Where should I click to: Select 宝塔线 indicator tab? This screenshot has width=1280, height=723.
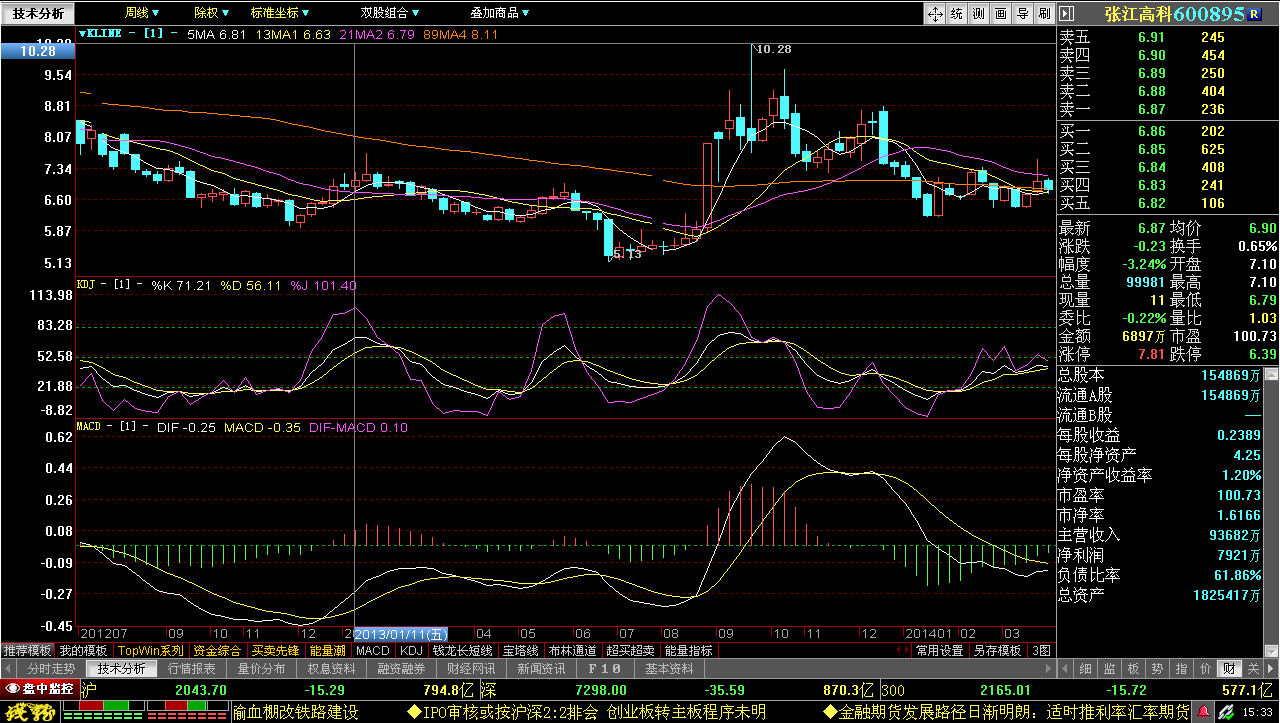tap(521, 650)
